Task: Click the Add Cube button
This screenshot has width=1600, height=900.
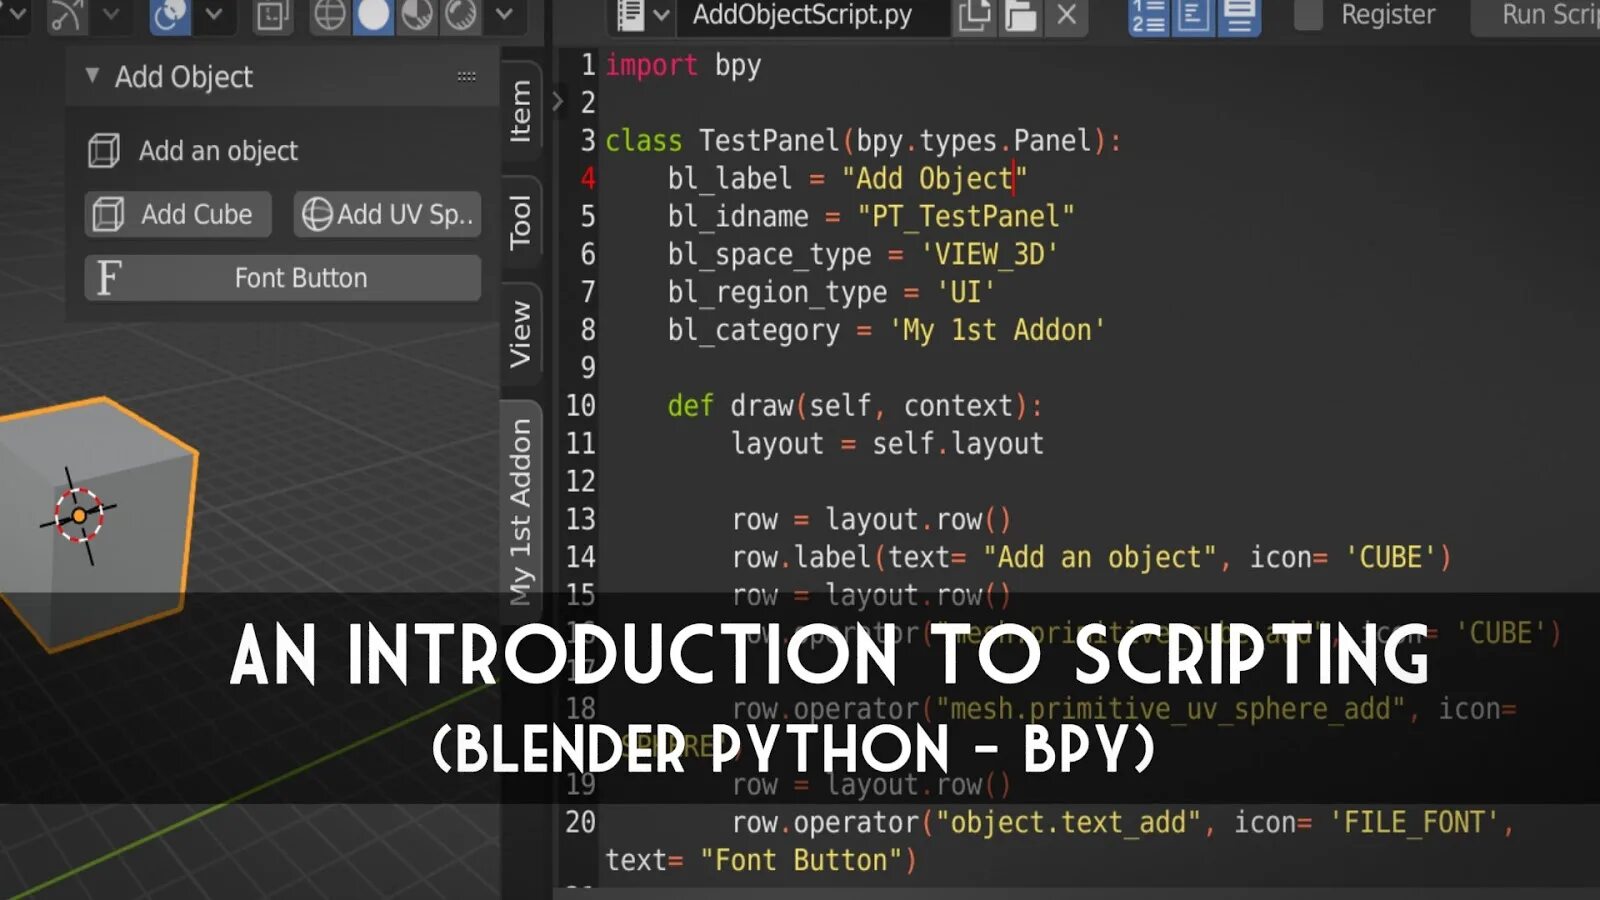Action: click(x=178, y=214)
